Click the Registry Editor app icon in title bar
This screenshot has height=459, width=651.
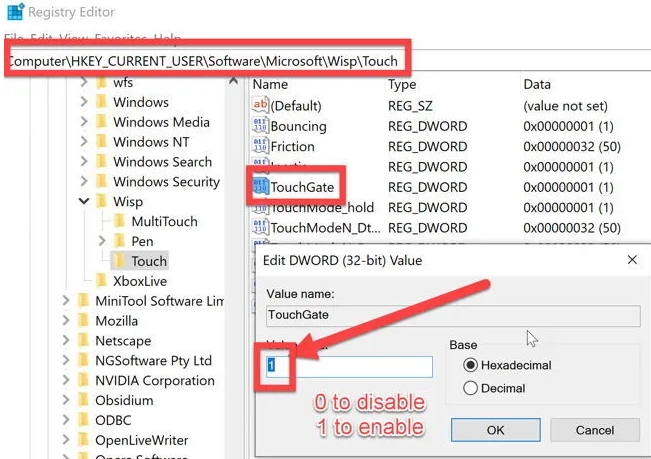(10, 13)
